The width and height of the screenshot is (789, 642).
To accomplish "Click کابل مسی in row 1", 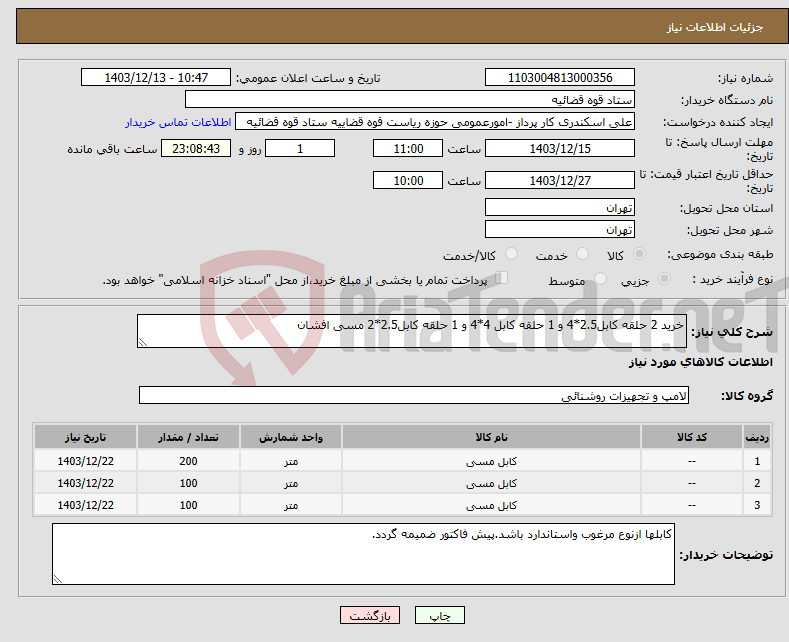I will pos(491,461).
